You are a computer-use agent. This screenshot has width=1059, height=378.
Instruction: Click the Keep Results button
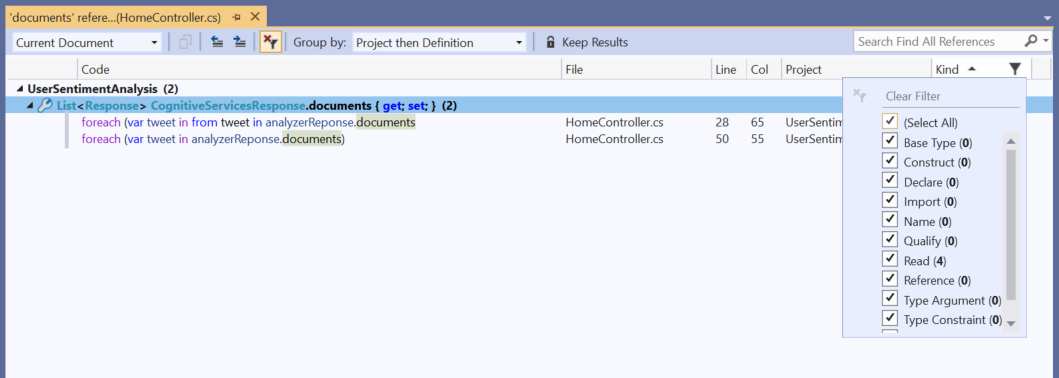tap(587, 42)
